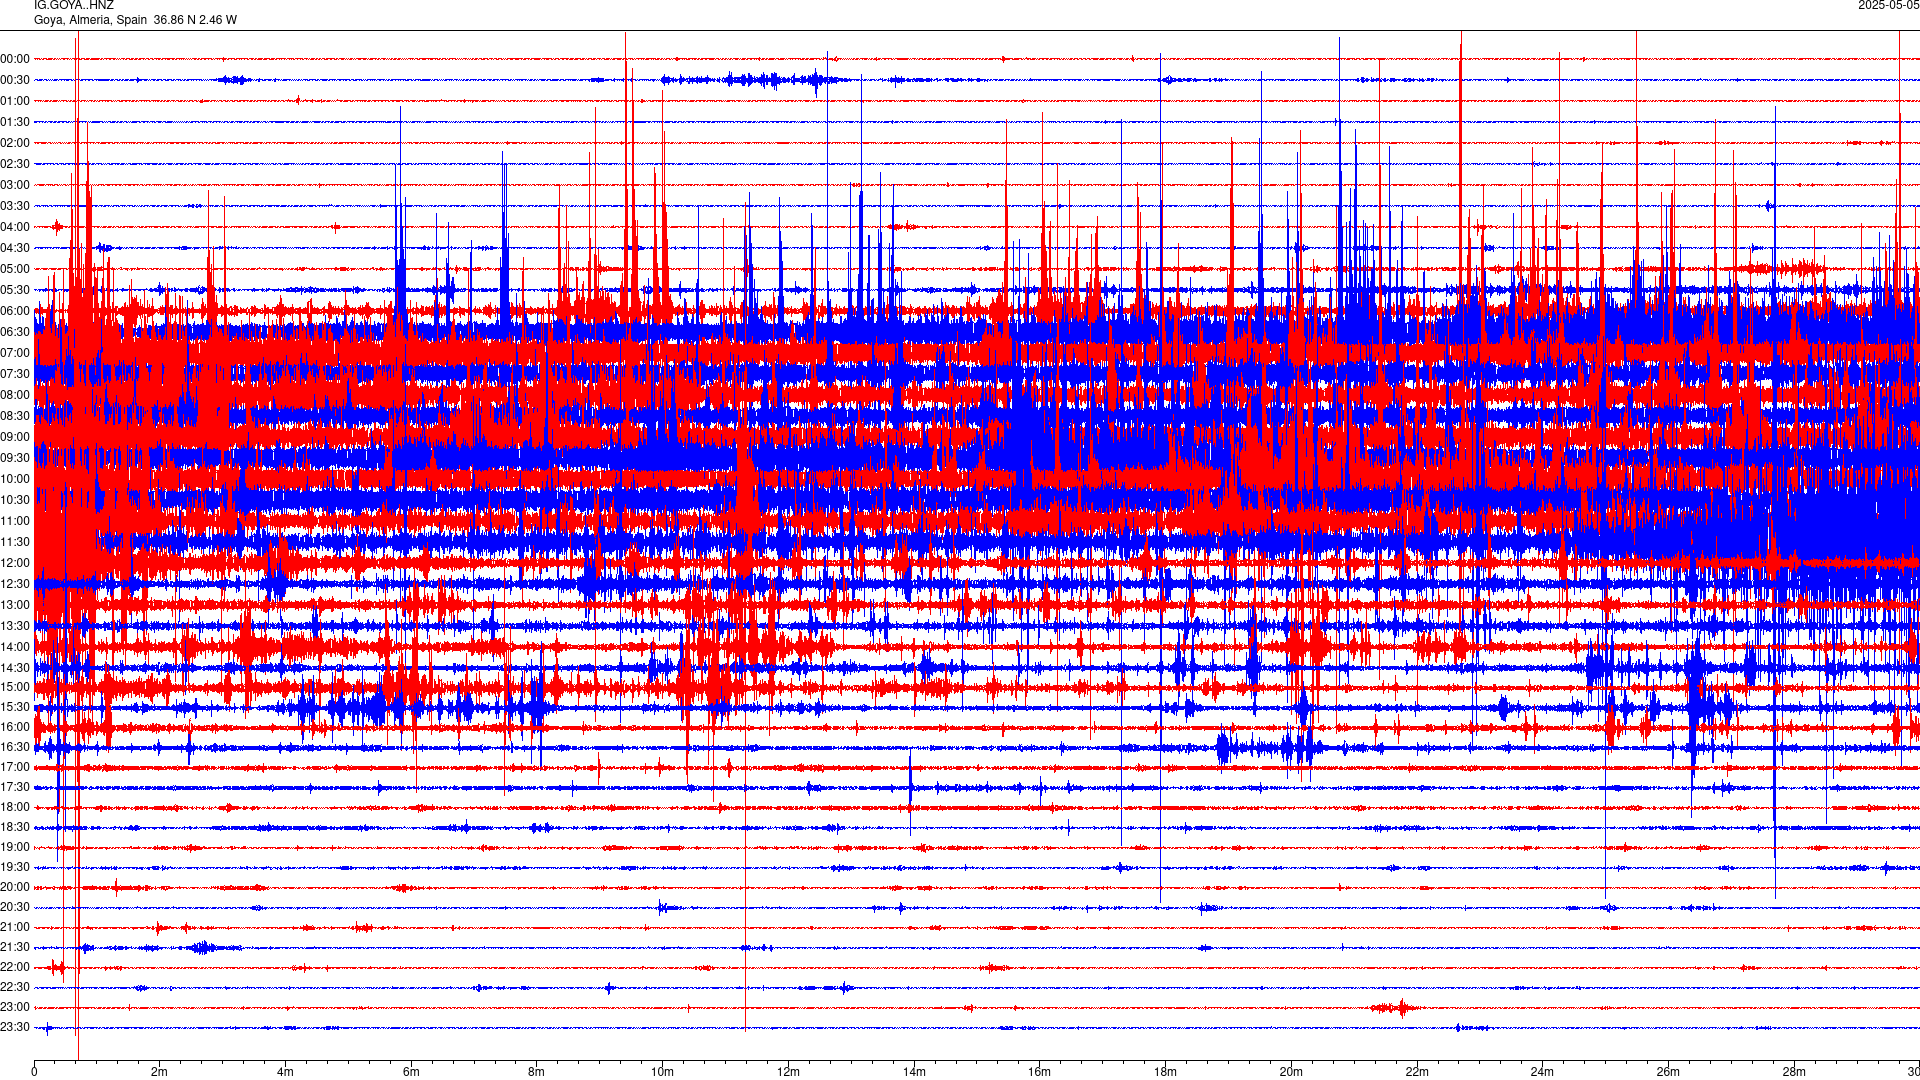Select the 00:00 time row label
This screenshot has height=1080, width=1920.
point(15,59)
